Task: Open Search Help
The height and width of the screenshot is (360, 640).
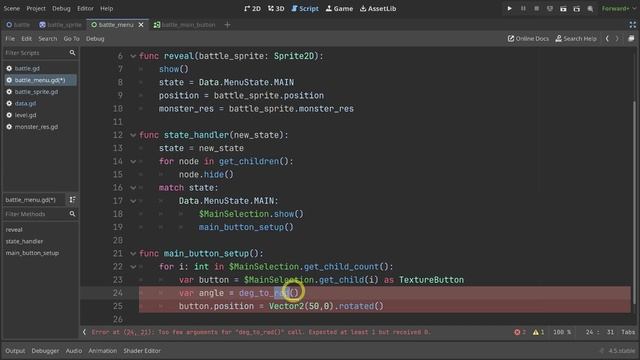Action: [x=576, y=39]
